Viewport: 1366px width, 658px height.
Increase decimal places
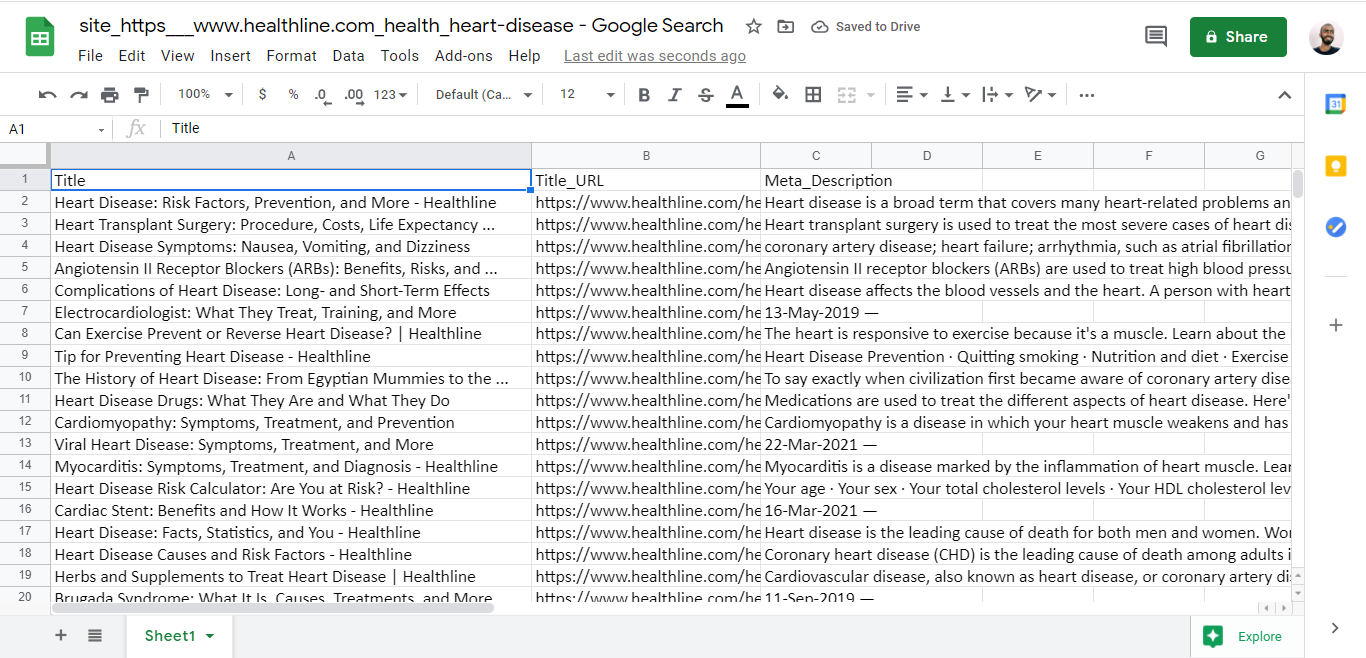coord(353,95)
